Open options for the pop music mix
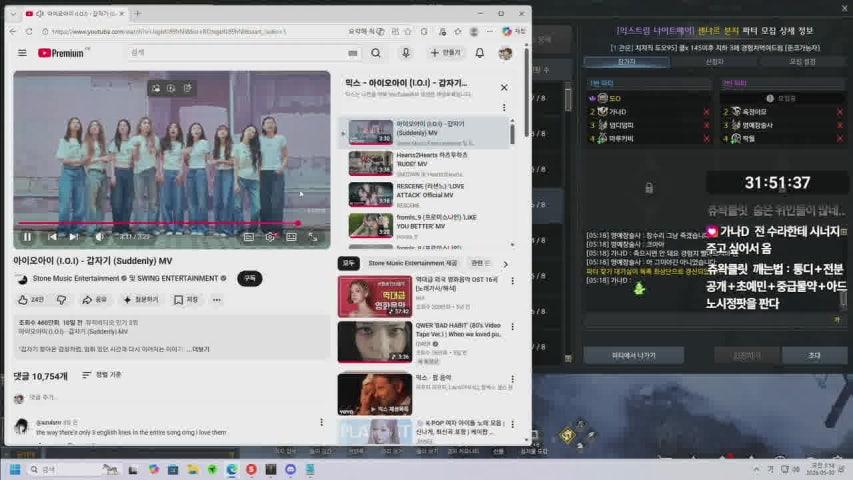The height and width of the screenshot is (480, 853). pyautogui.click(x=512, y=379)
